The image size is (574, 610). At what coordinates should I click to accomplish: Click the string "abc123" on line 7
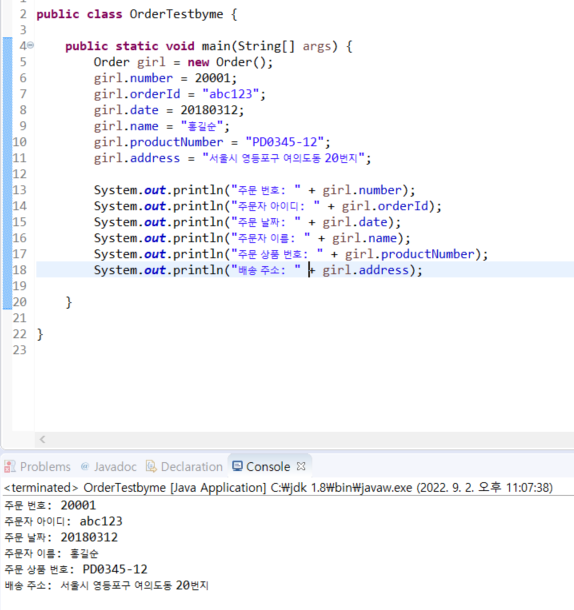pyautogui.click(x=230, y=94)
